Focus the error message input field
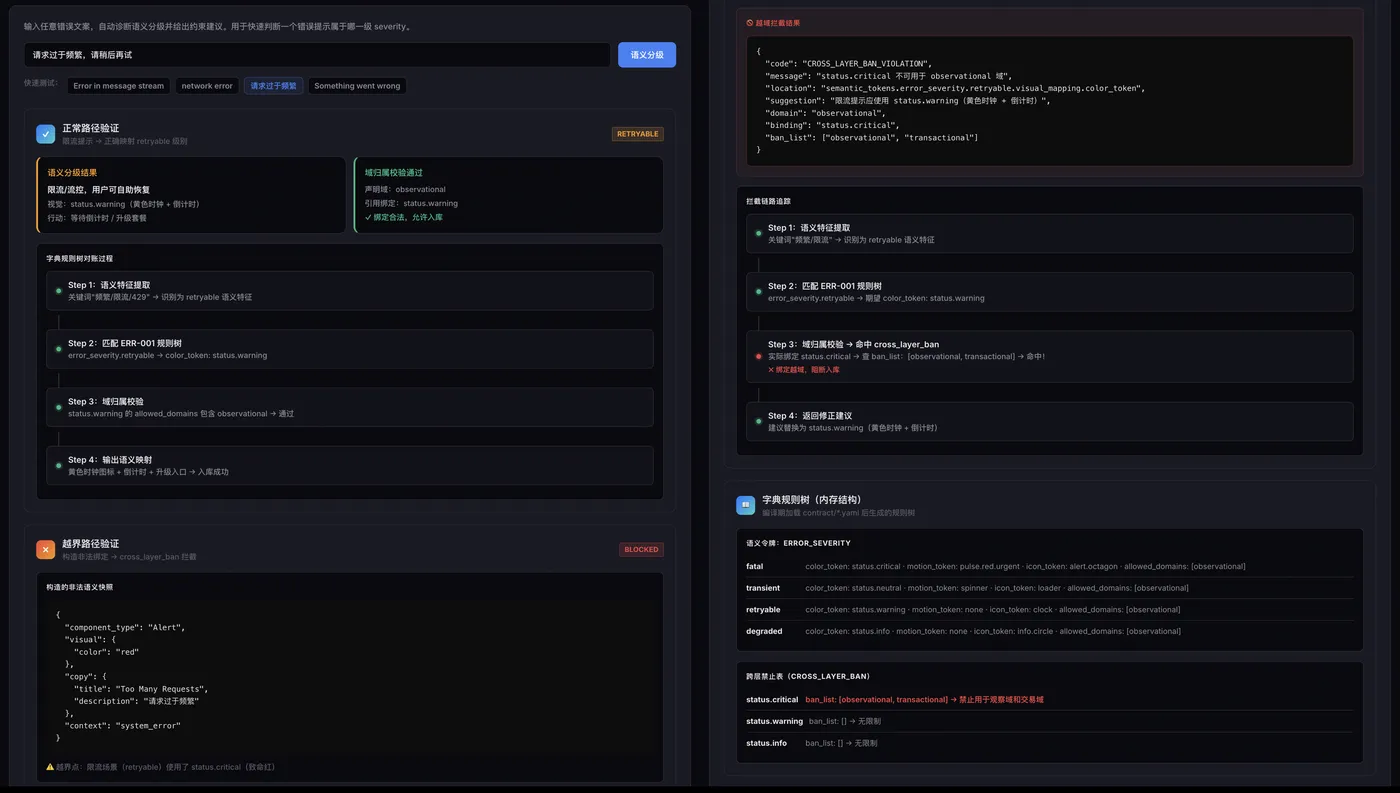Image resolution: width=1400 pixels, height=793 pixels. click(x=317, y=55)
